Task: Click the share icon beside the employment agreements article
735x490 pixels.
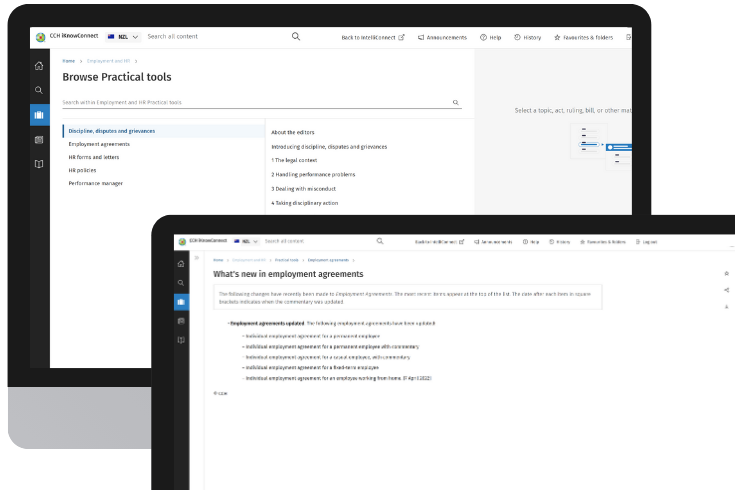Action: (726, 290)
